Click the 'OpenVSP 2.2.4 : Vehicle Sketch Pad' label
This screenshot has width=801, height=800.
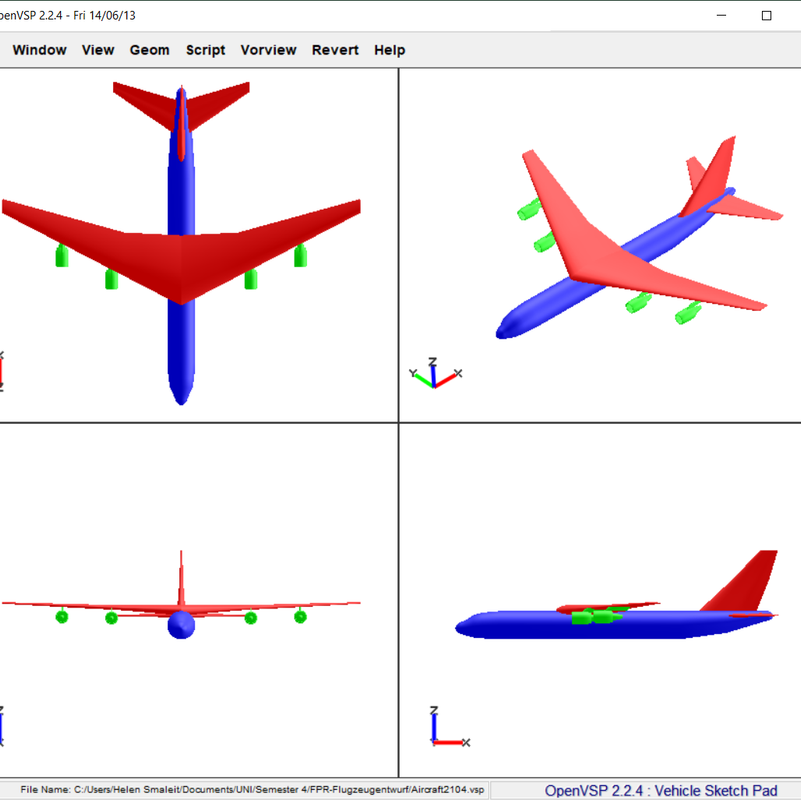click(661, 790)
